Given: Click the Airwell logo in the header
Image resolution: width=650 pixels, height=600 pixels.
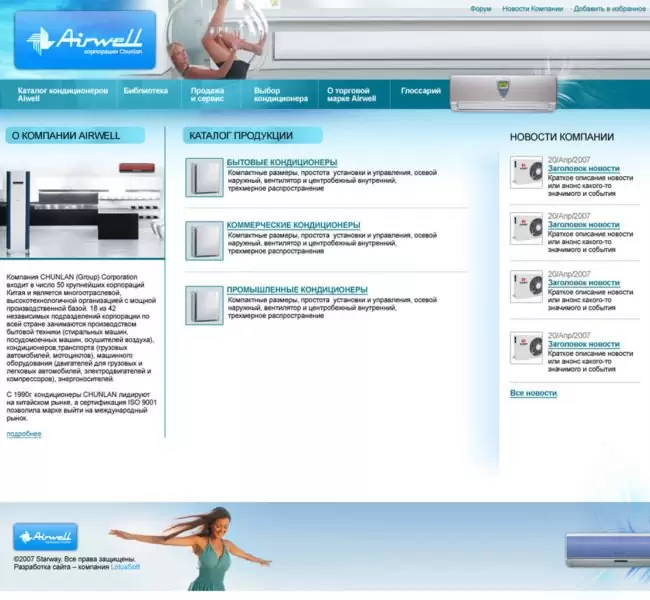Looking at the screenshot, I should [85, 40].
